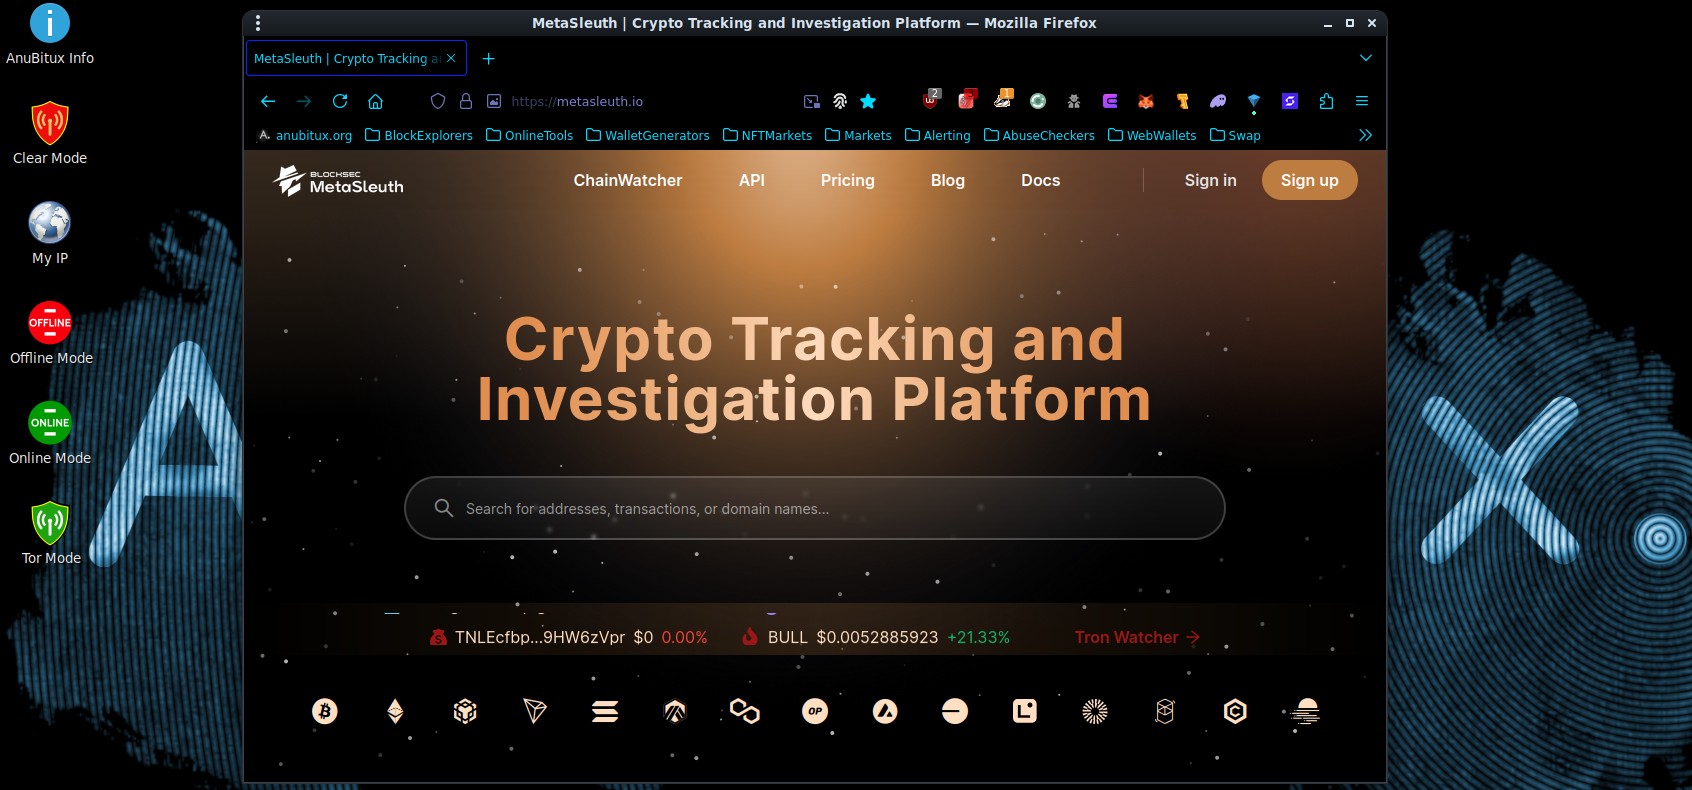Click the bookmark star icon

pyautogui.click(x=868, y=101)
